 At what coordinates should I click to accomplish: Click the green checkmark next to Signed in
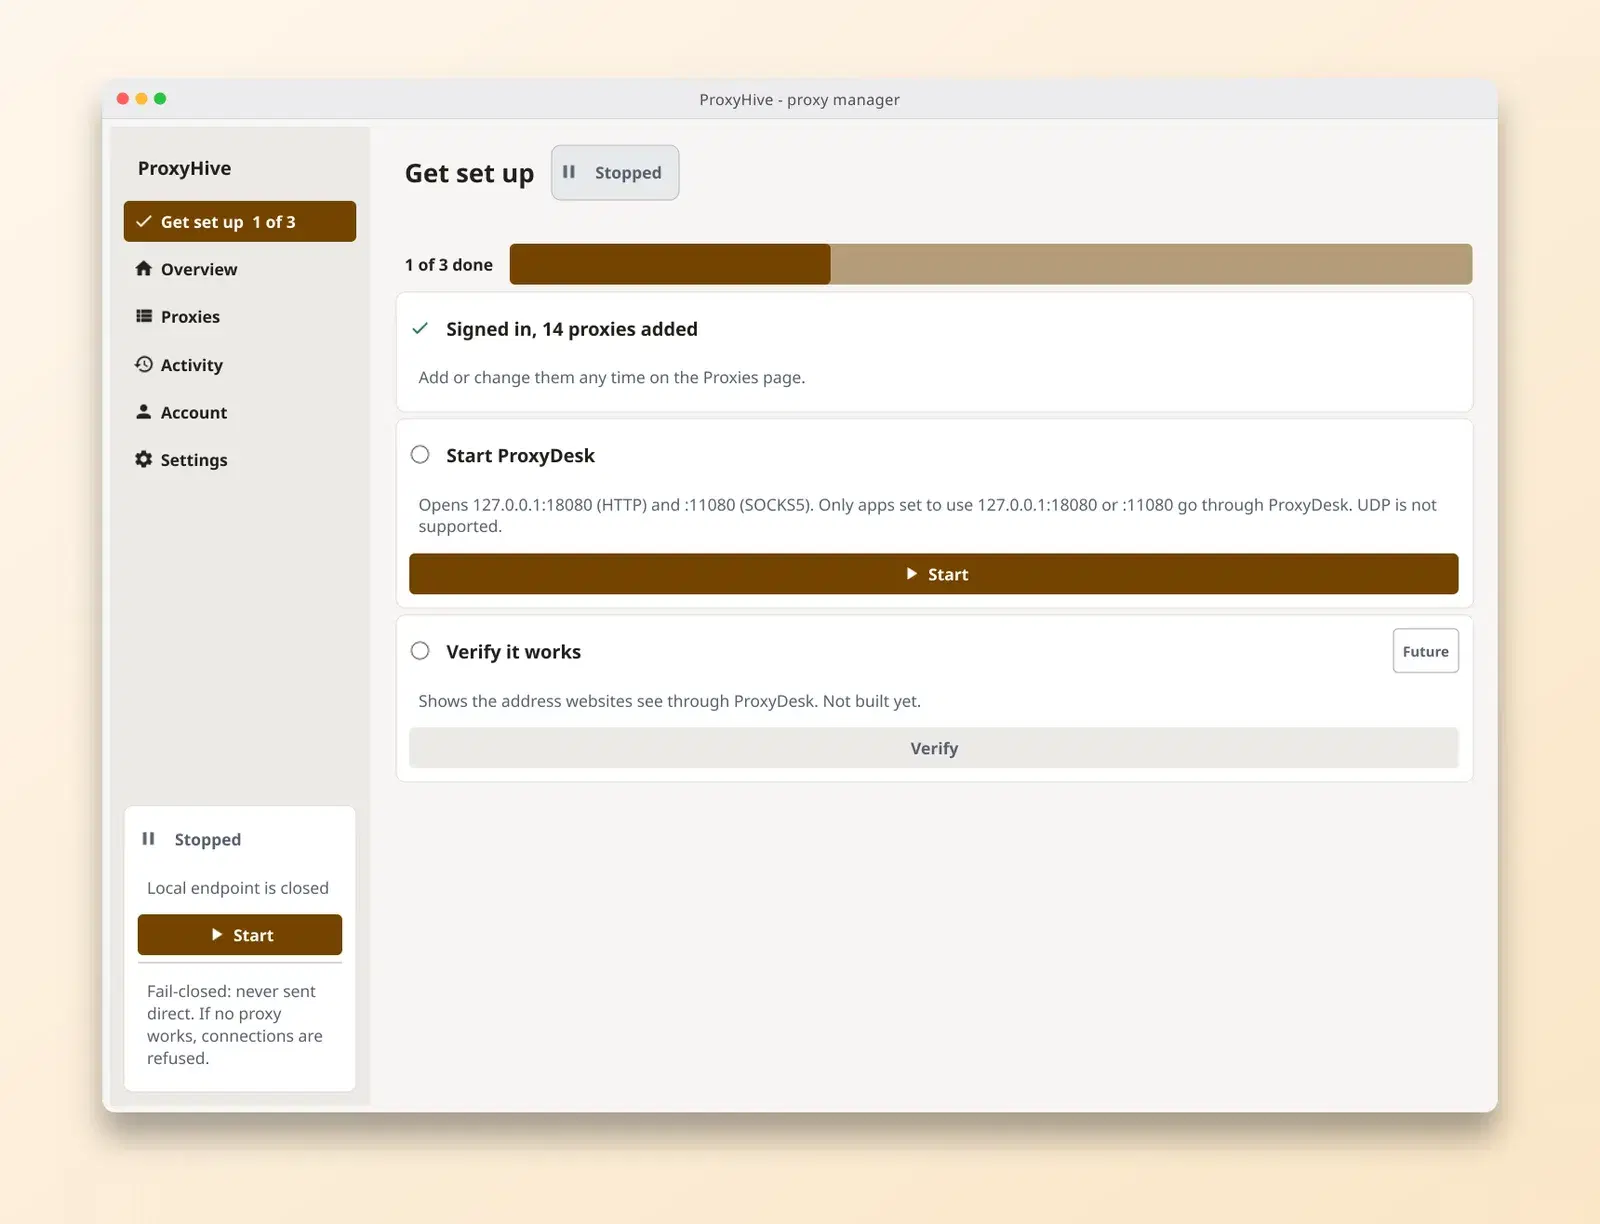[420, 328]
